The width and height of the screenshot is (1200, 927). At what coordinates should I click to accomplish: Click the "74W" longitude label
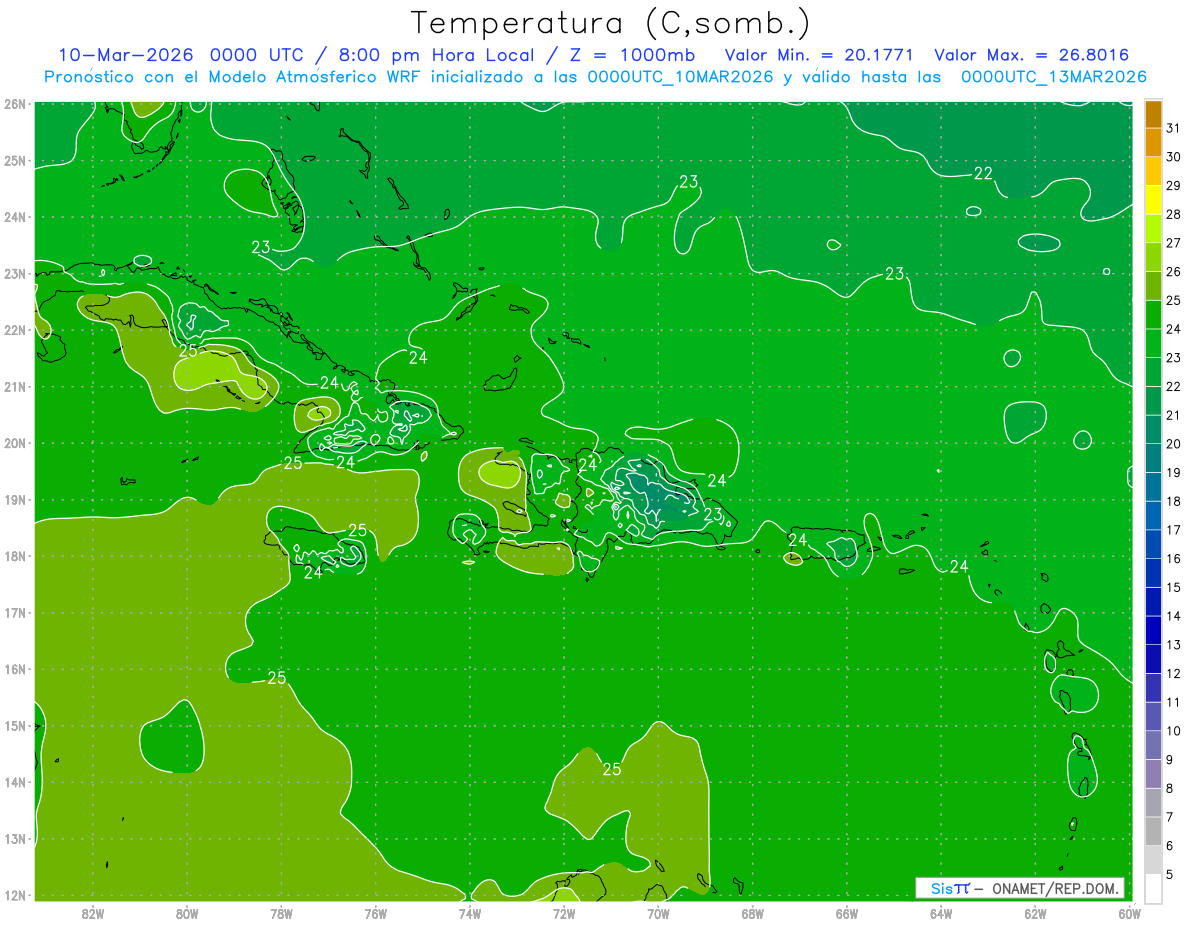(470, 913)
